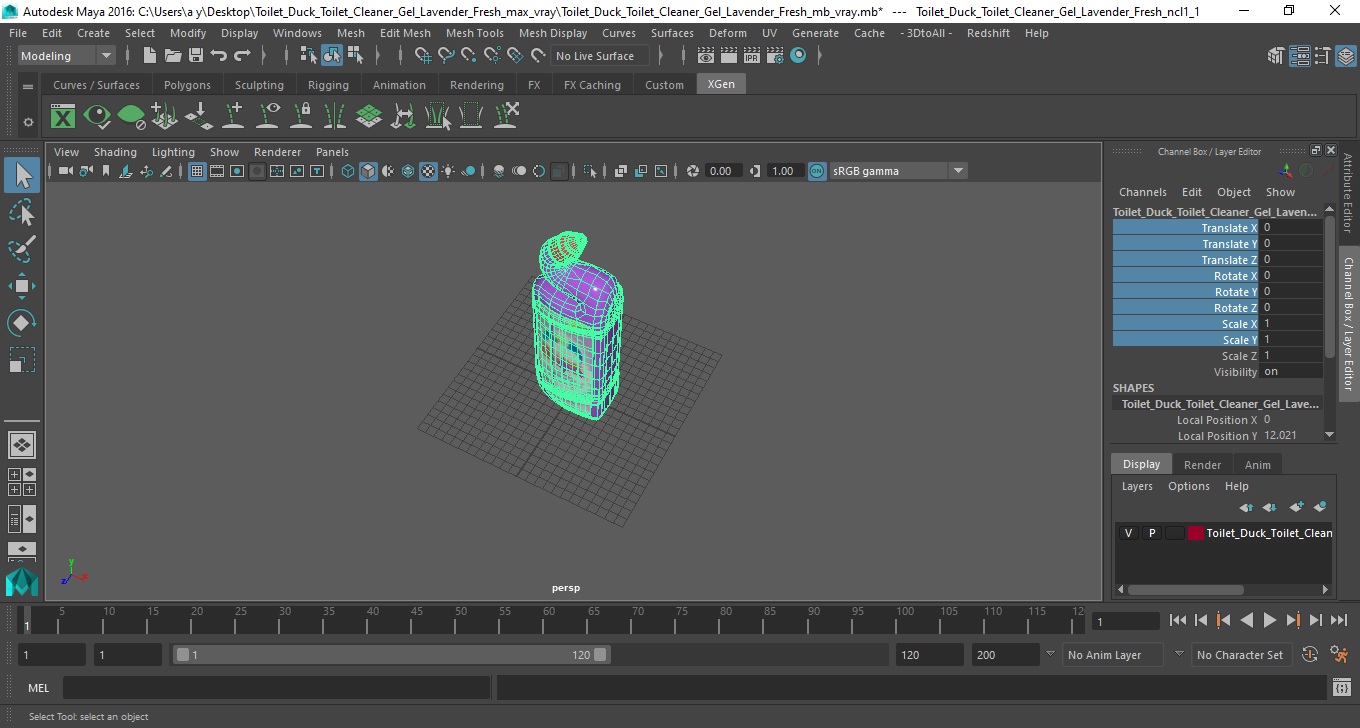Select the Paint Selection tool
This screenshot has height=728, width=1360.
coord(22,249)
